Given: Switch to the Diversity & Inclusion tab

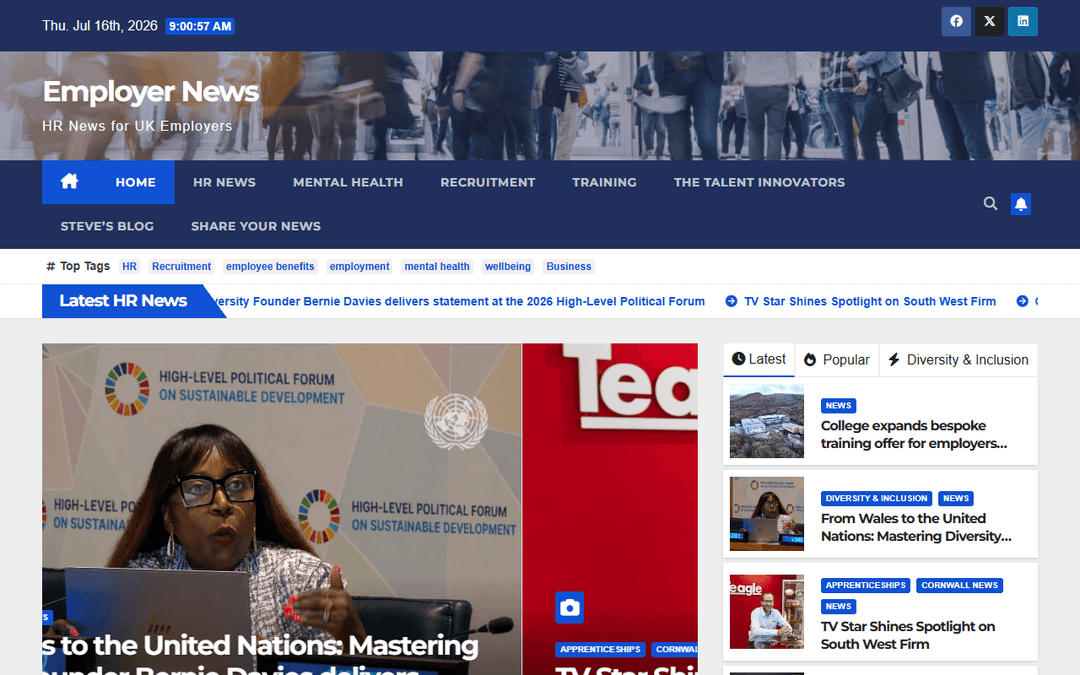Looking at the screenshot, I should [x=958, y=360].
